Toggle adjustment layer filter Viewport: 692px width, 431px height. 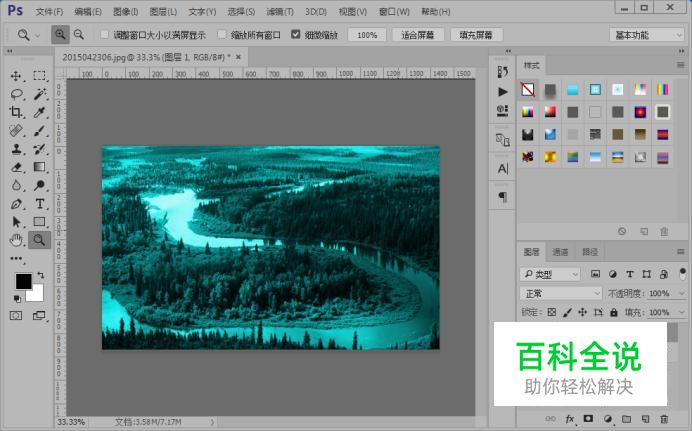[x=613, y=274]
